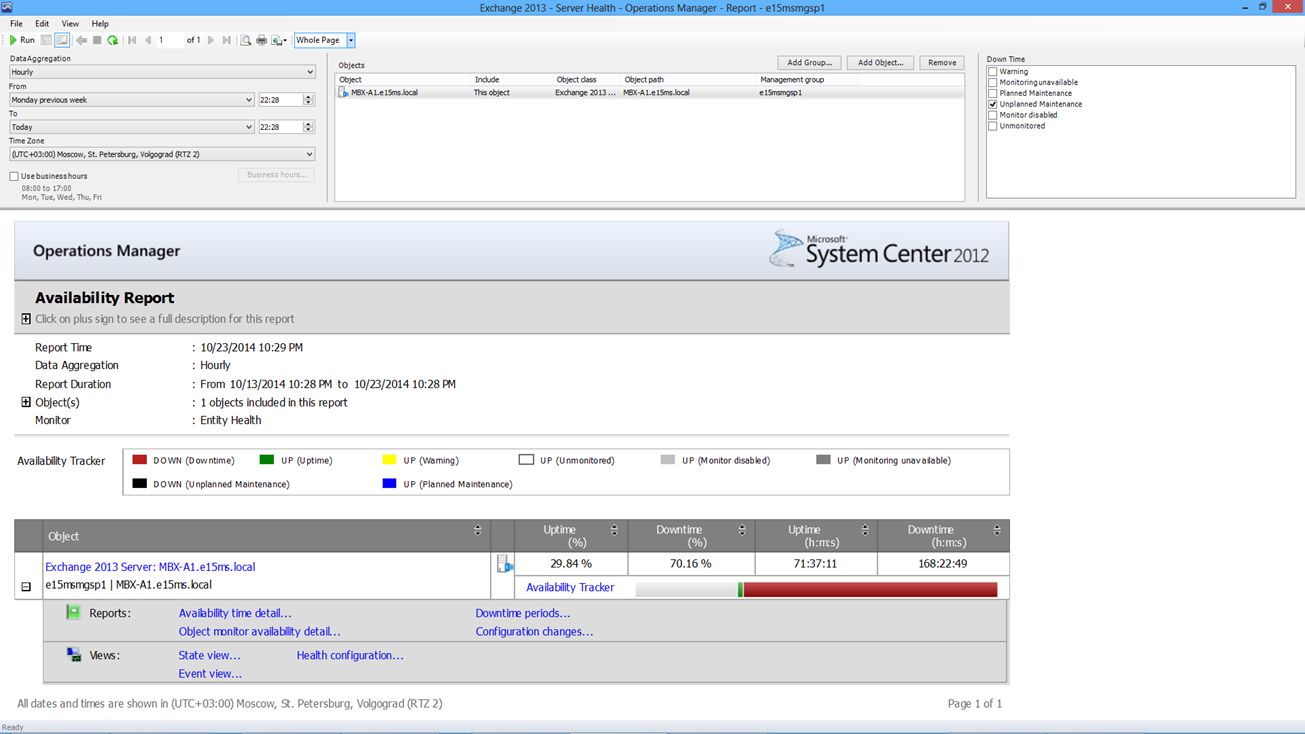Adjust the From time spinner

[309, 100]
